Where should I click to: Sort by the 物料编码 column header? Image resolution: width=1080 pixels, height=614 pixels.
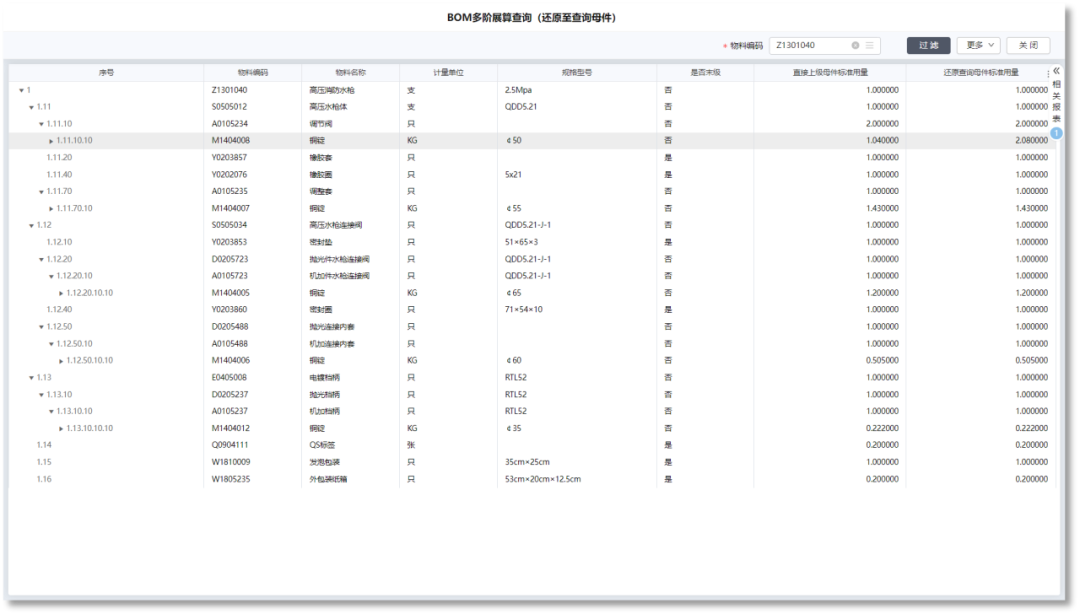tap(253, 72)
